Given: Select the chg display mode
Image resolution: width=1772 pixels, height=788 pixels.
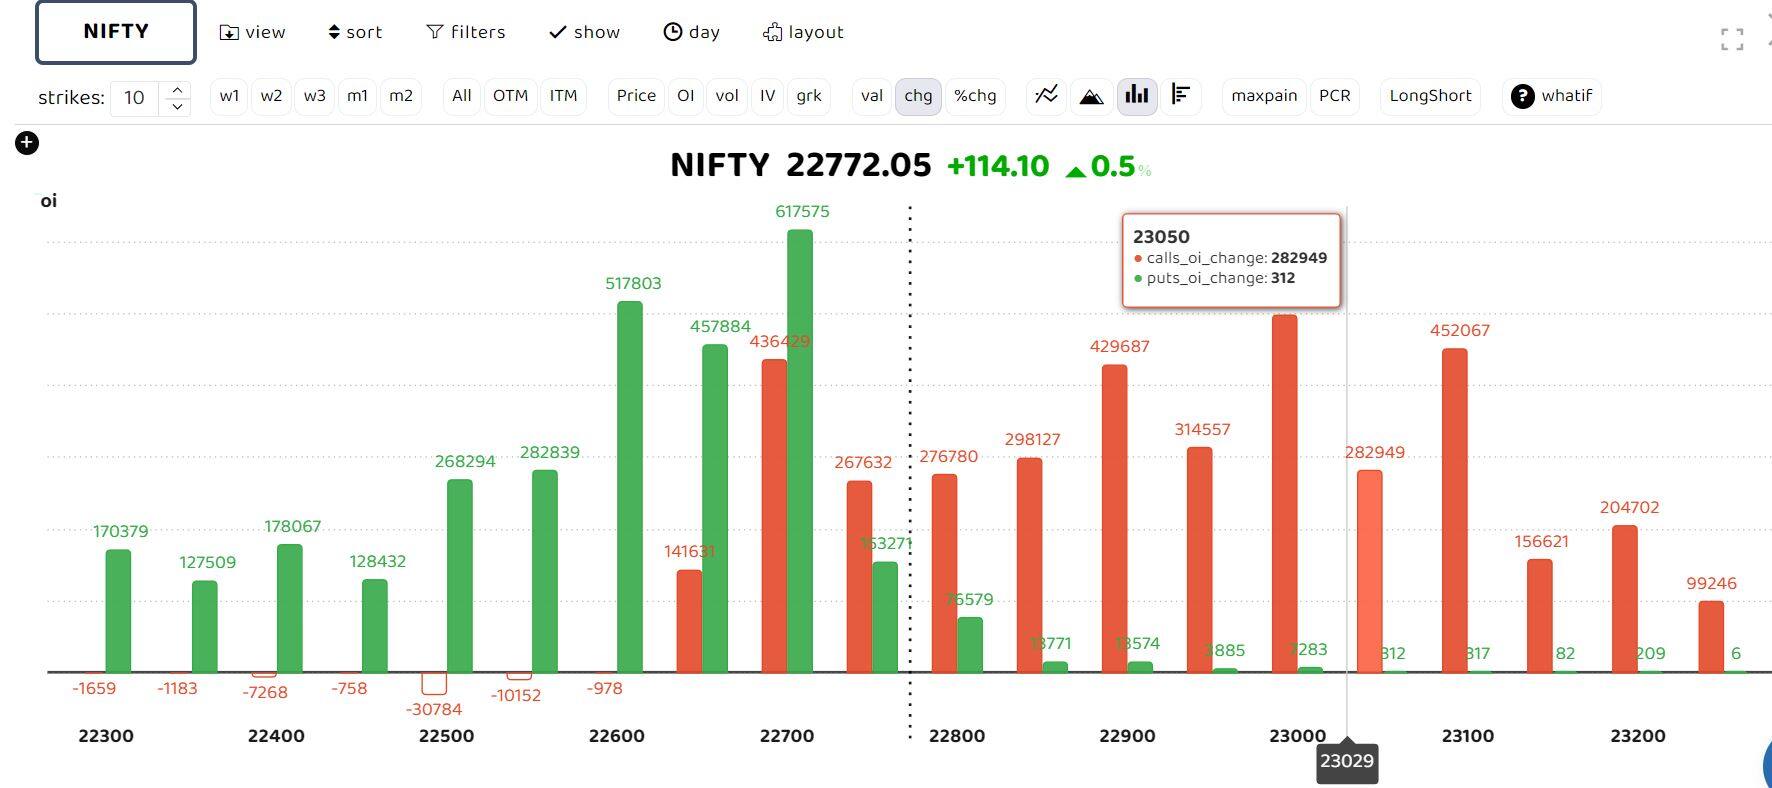Looking at the screenshot, I should 918,96.
